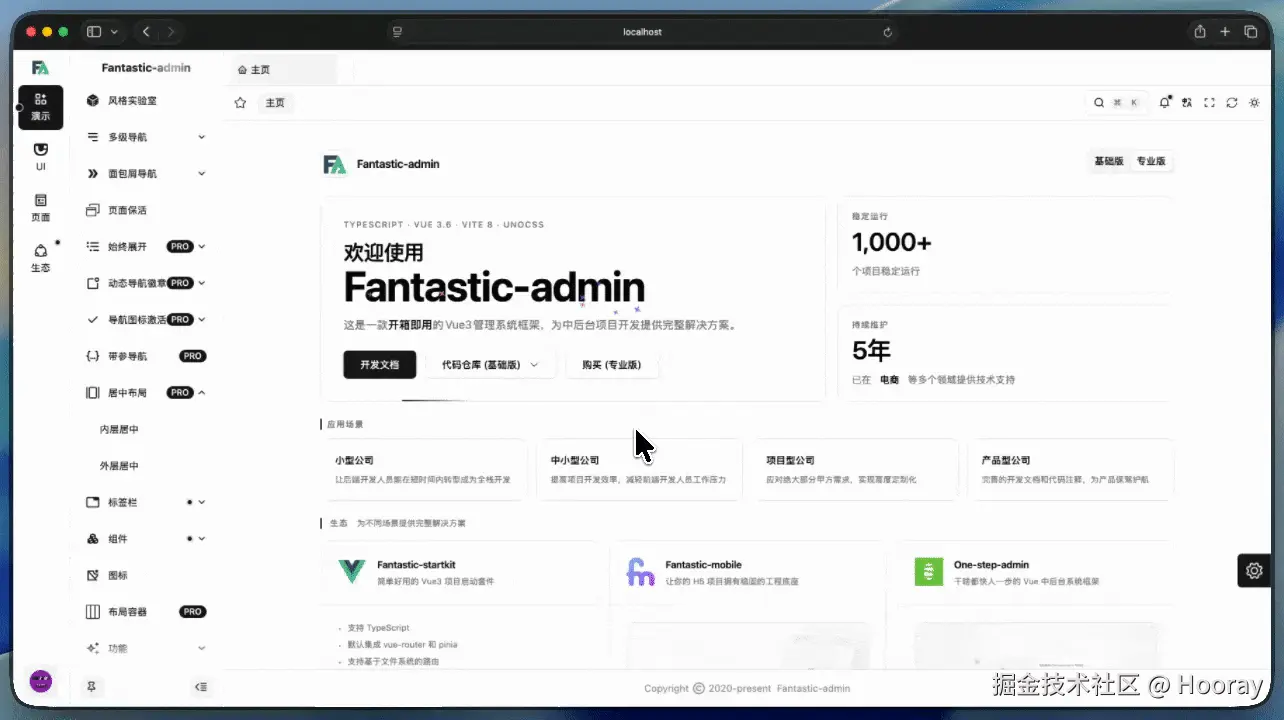Image resolution: width=1284 pixels, height=720 pixels.
Task: Open the floating settings gear button
Action: pyautogui.click(x=1254, y=571)
